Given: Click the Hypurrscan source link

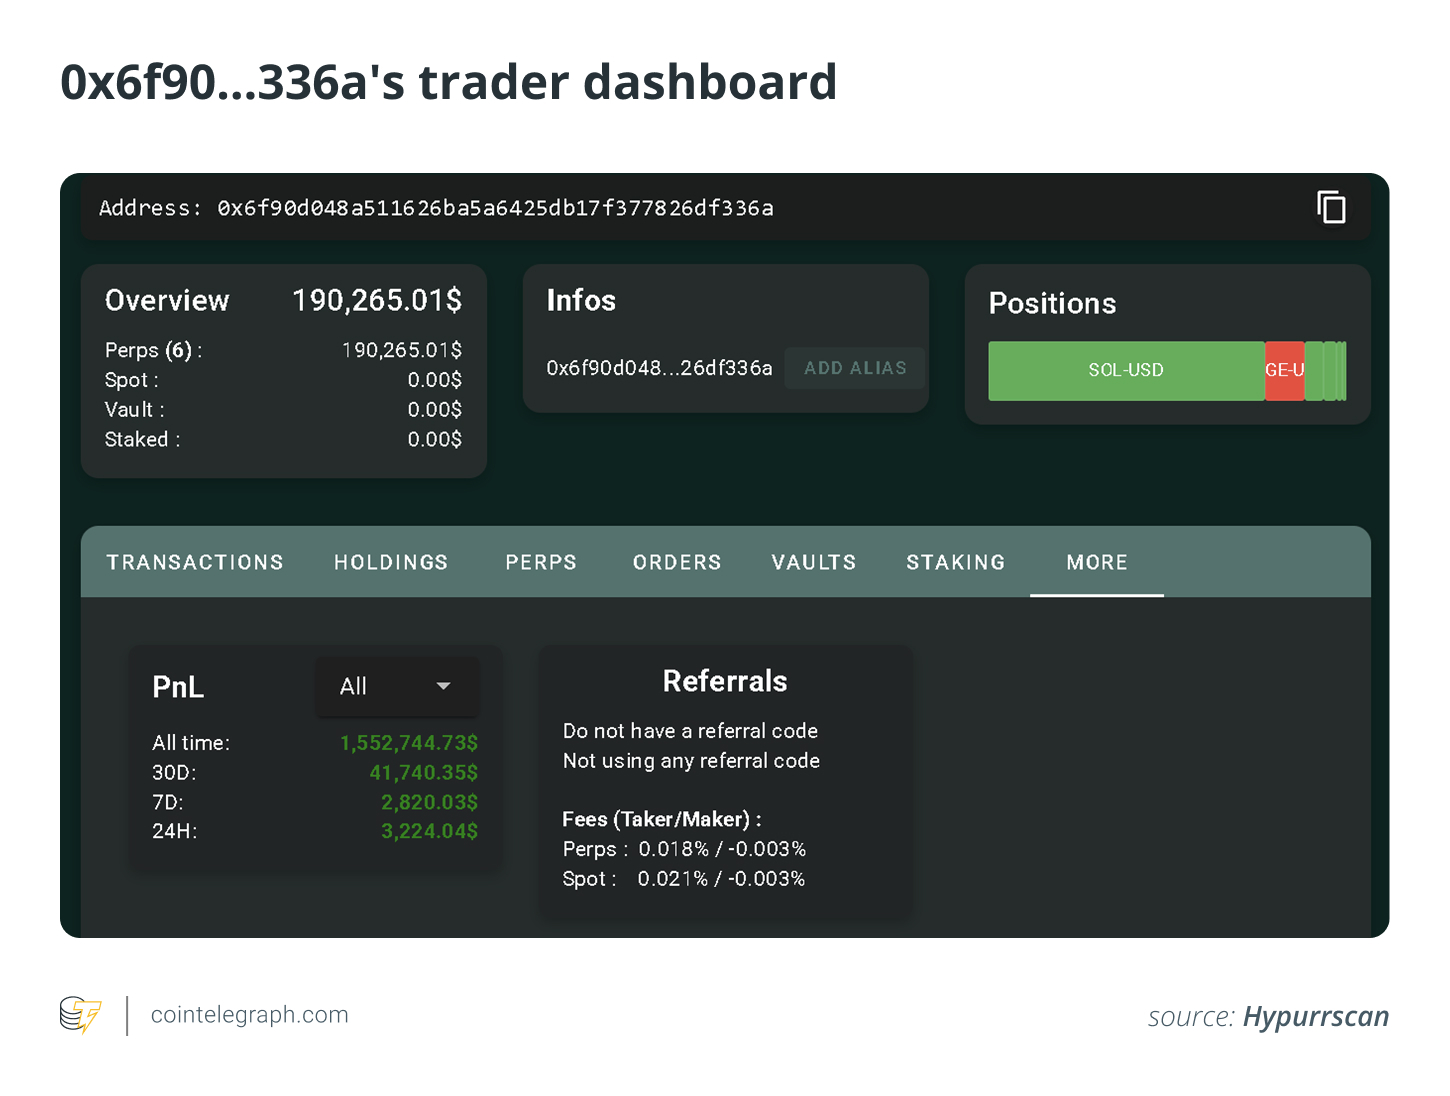Looking at the screenshot, I should [x=1315, y=1016].
